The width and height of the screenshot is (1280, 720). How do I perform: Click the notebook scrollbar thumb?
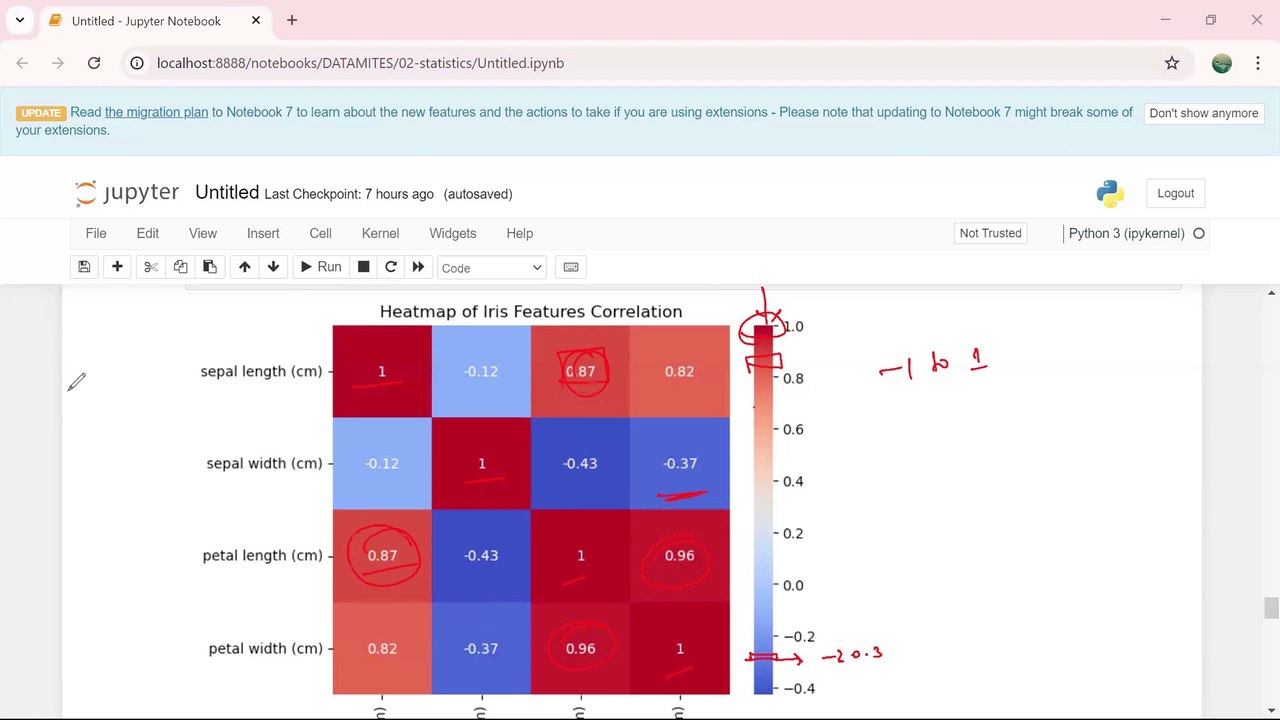(1271, 609)
